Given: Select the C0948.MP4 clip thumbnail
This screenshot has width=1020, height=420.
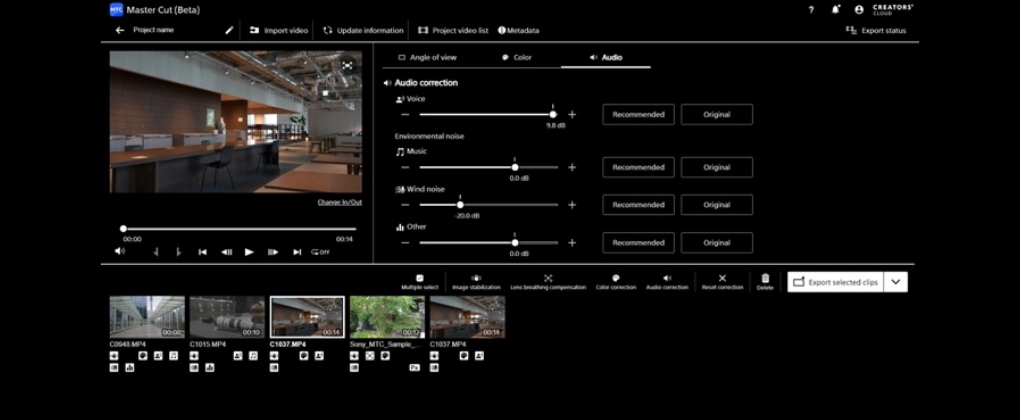Looking at the screenshot, I should pos(147,317).
